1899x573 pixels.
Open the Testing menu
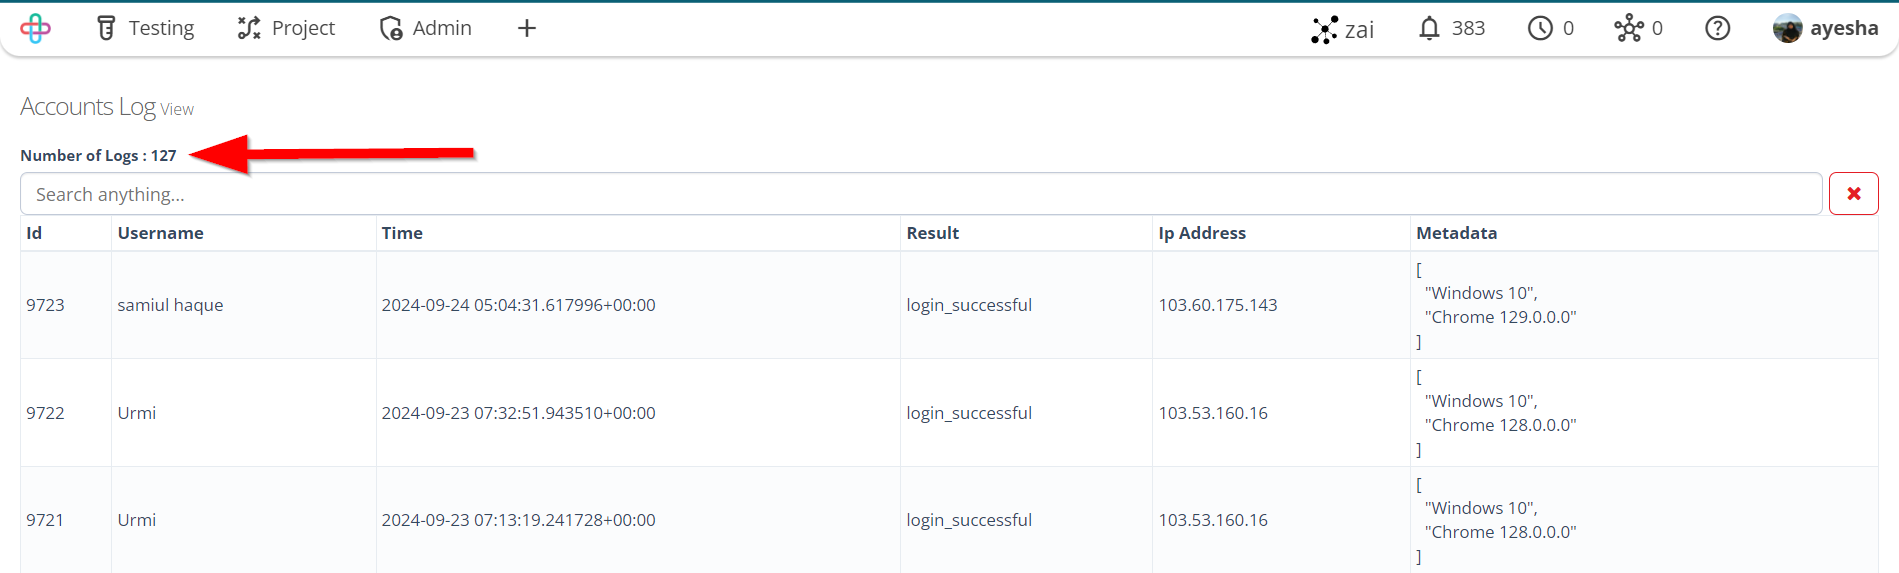click(x=146, y=28)
